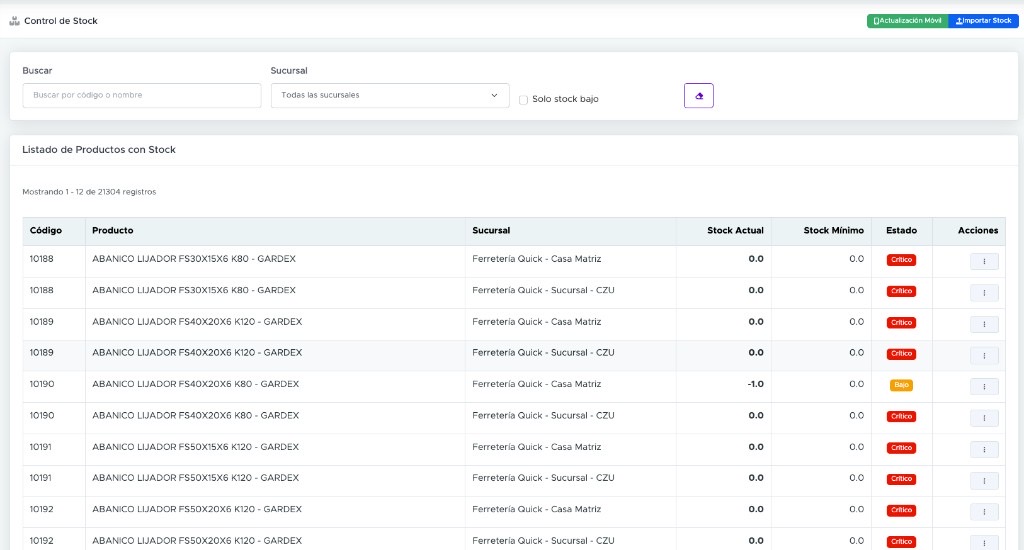The image size is (1024, 550).
Task: Click the Bajo status badge for 10190
Action: tap(901, 385)
